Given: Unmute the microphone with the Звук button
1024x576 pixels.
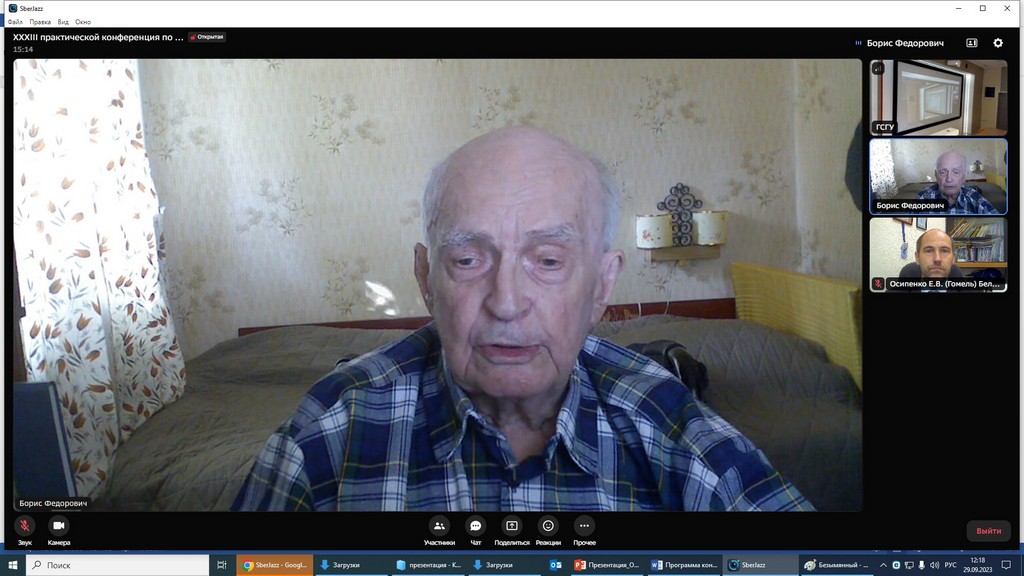Looking at the screenshot, I should 25,526.
